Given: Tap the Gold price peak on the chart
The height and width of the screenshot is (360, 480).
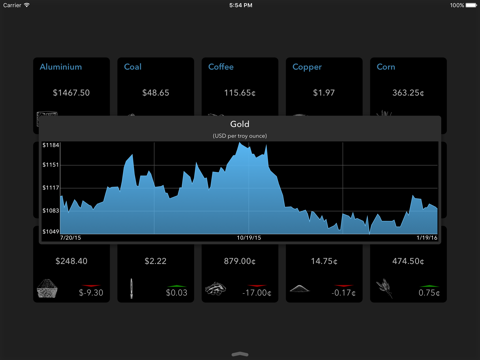Looking at the screenshot, I should point(240,143).
